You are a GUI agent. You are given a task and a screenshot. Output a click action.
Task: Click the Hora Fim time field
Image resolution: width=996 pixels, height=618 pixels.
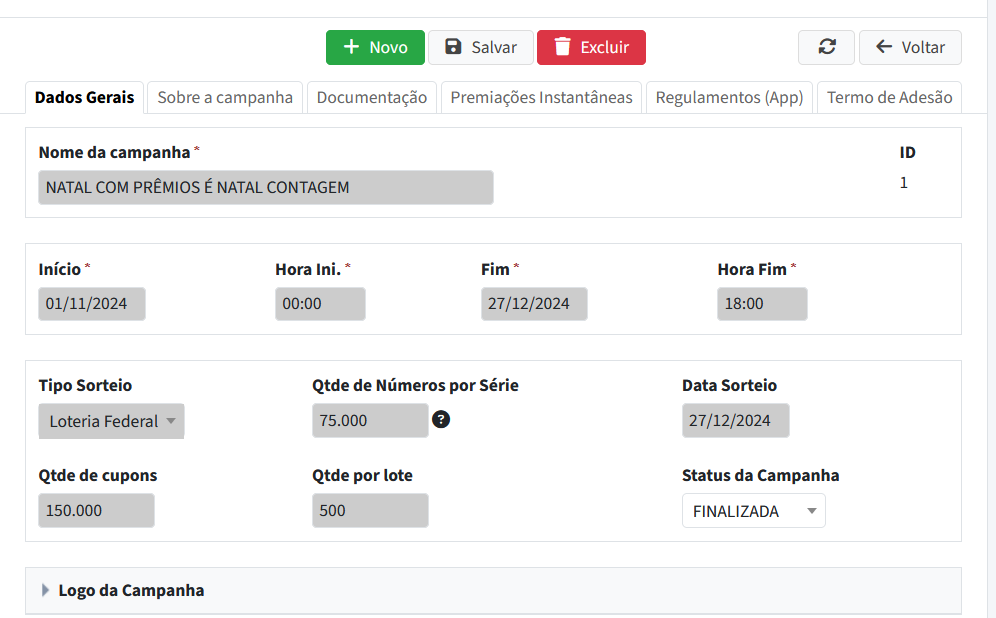tap(761, 304)
